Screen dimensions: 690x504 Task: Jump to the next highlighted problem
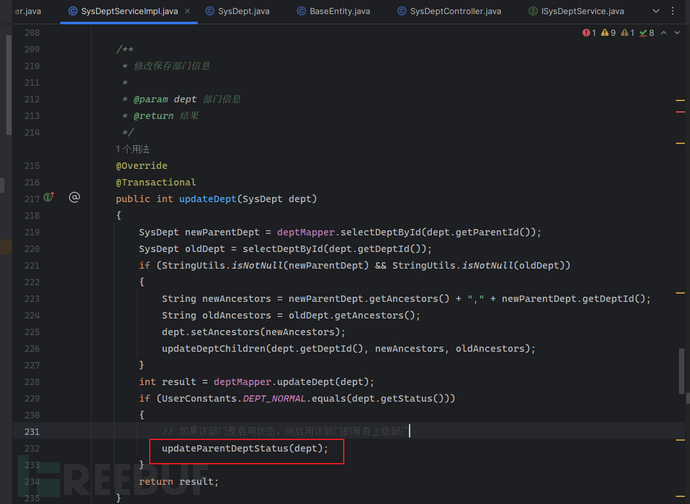(677, 33)
